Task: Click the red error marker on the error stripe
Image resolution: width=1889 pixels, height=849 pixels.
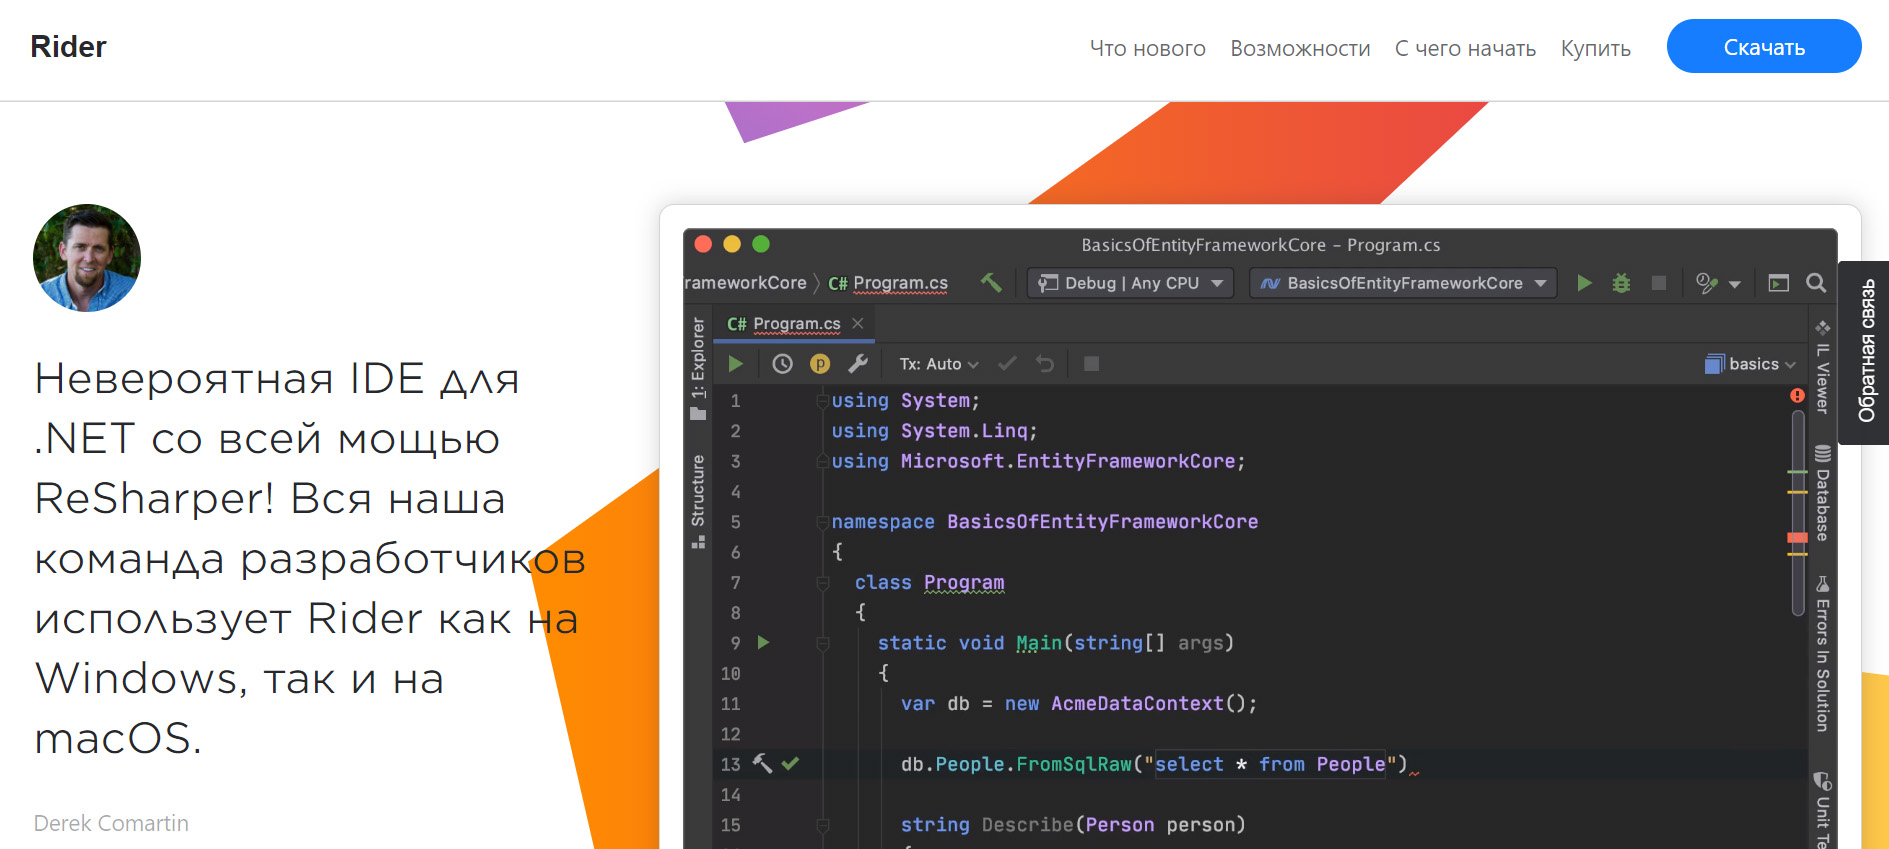Action: tap(1797, 538)
